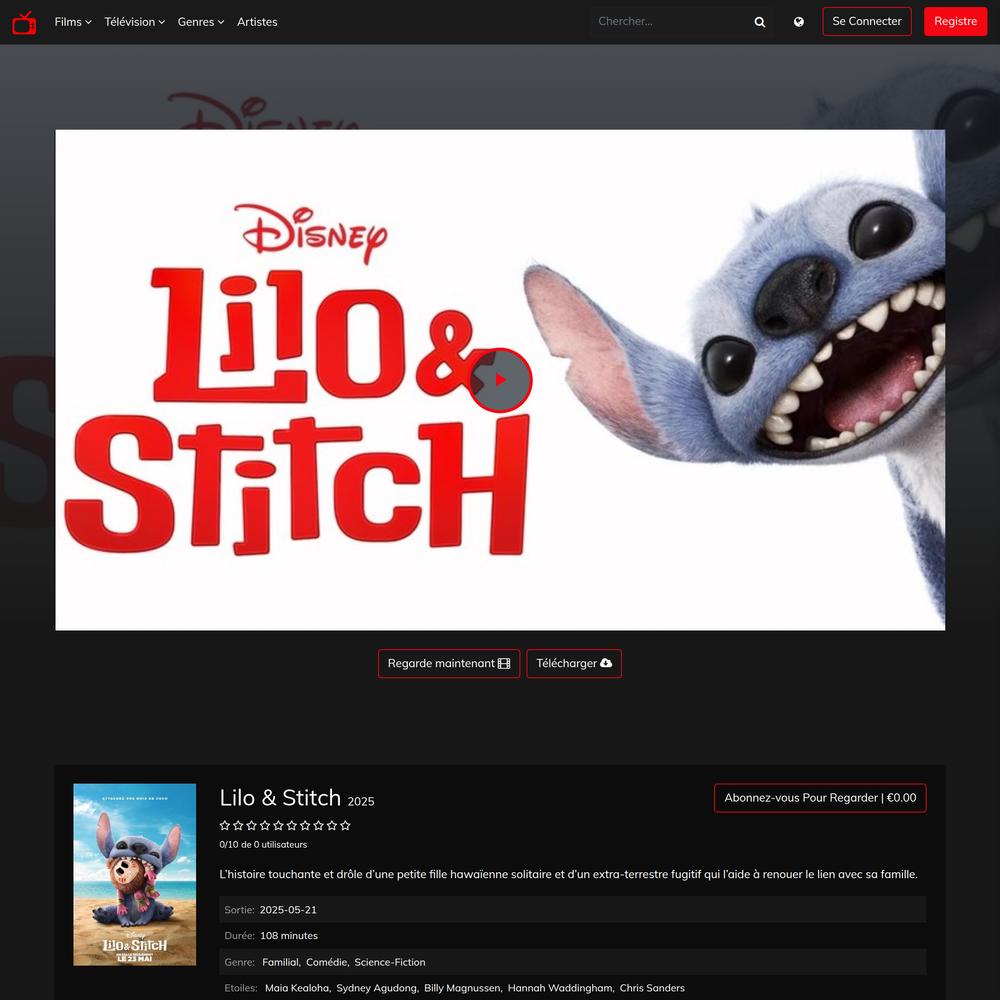Image resolution: width=1000 pixels, height=1000 pixels.
Task: Click the red TV site logo
Action: [24, 22]
